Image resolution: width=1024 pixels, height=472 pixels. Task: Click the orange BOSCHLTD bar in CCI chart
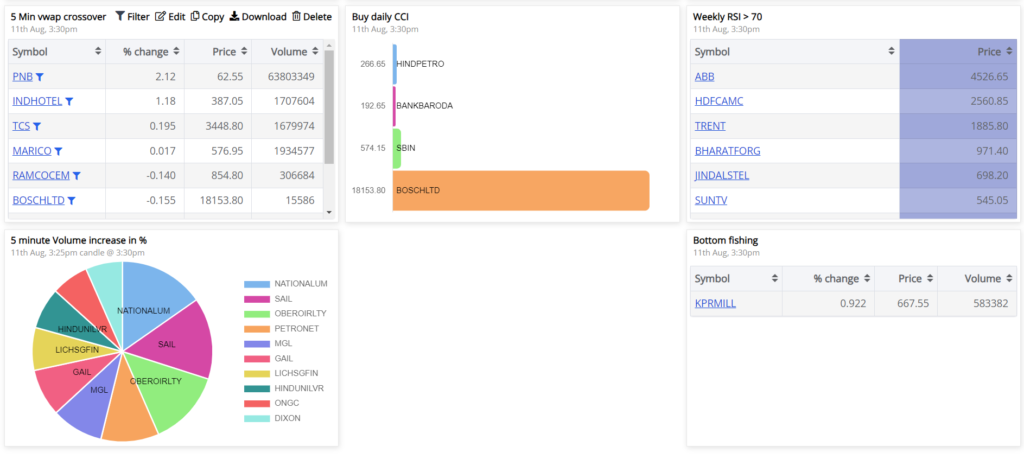click(x=520, y=190)
